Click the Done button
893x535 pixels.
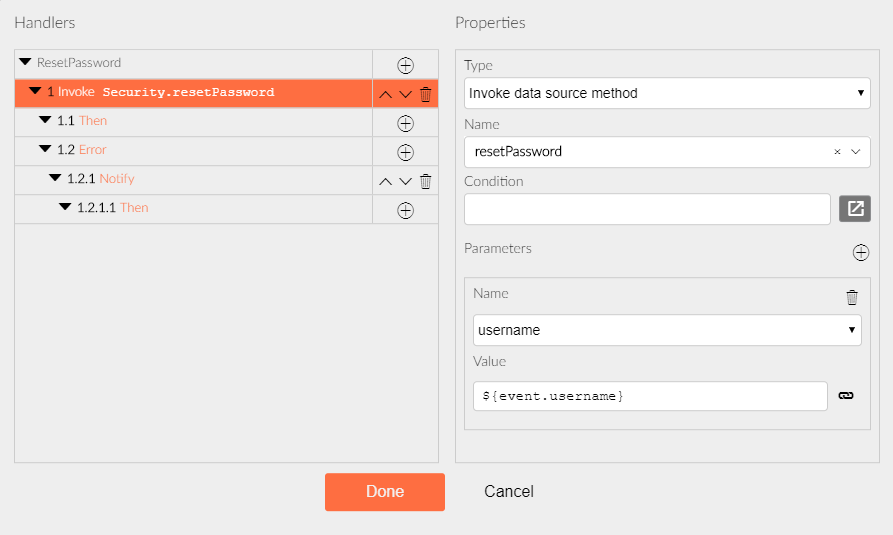pos(385,492)
